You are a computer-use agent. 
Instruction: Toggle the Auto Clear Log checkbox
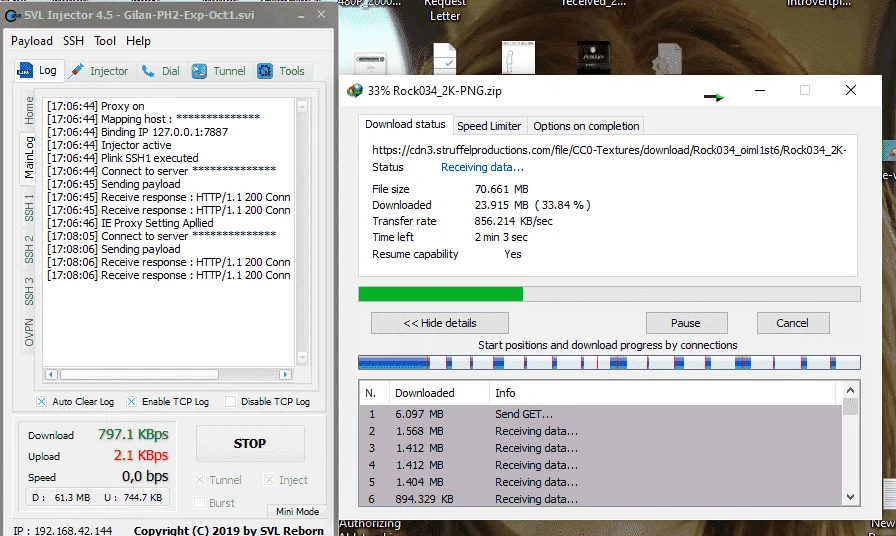[x=41, y=402]
